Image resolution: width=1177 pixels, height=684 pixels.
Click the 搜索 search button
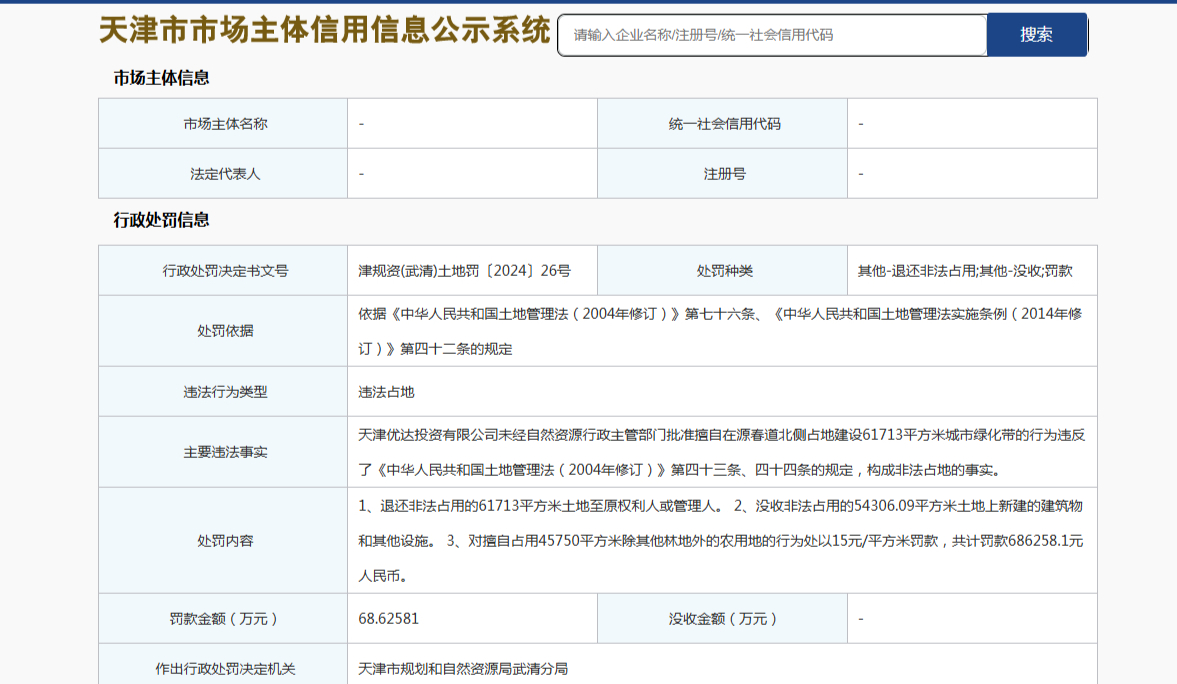tap(1037, 35)
